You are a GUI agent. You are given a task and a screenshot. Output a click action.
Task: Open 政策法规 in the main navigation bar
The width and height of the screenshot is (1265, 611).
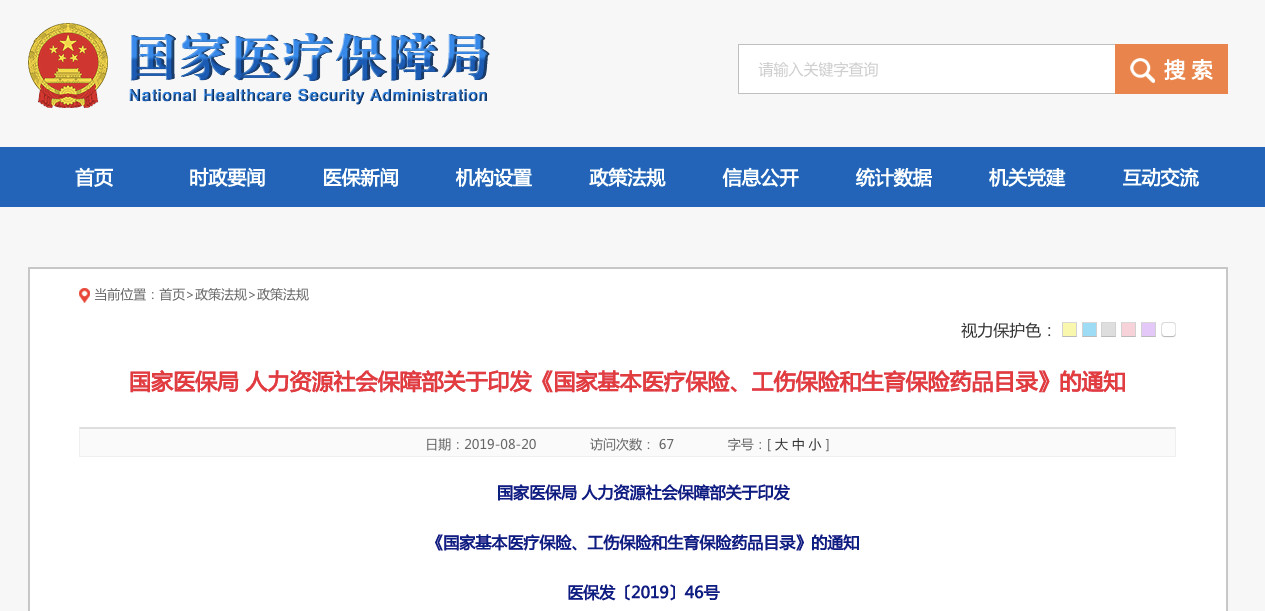click(627, 178)
